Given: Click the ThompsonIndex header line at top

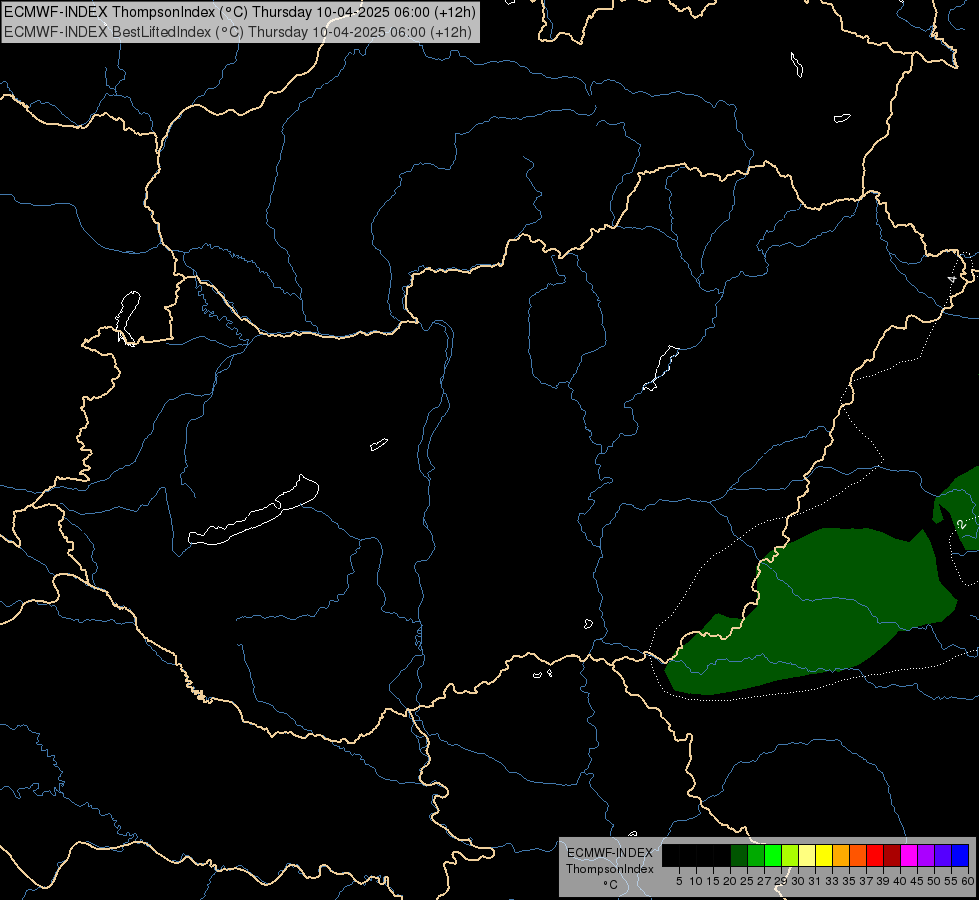Looking at the screenshot, I should pyautogui.click(x=240, y=11).
